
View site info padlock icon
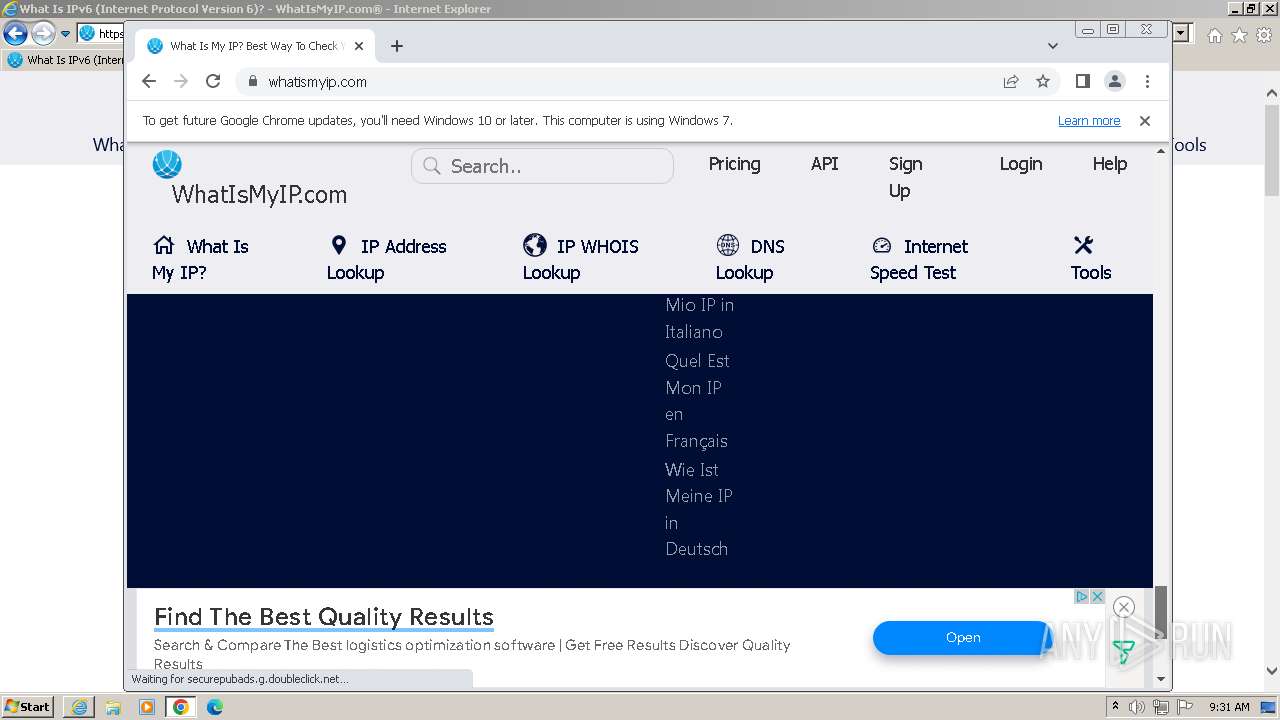(252, 82)
